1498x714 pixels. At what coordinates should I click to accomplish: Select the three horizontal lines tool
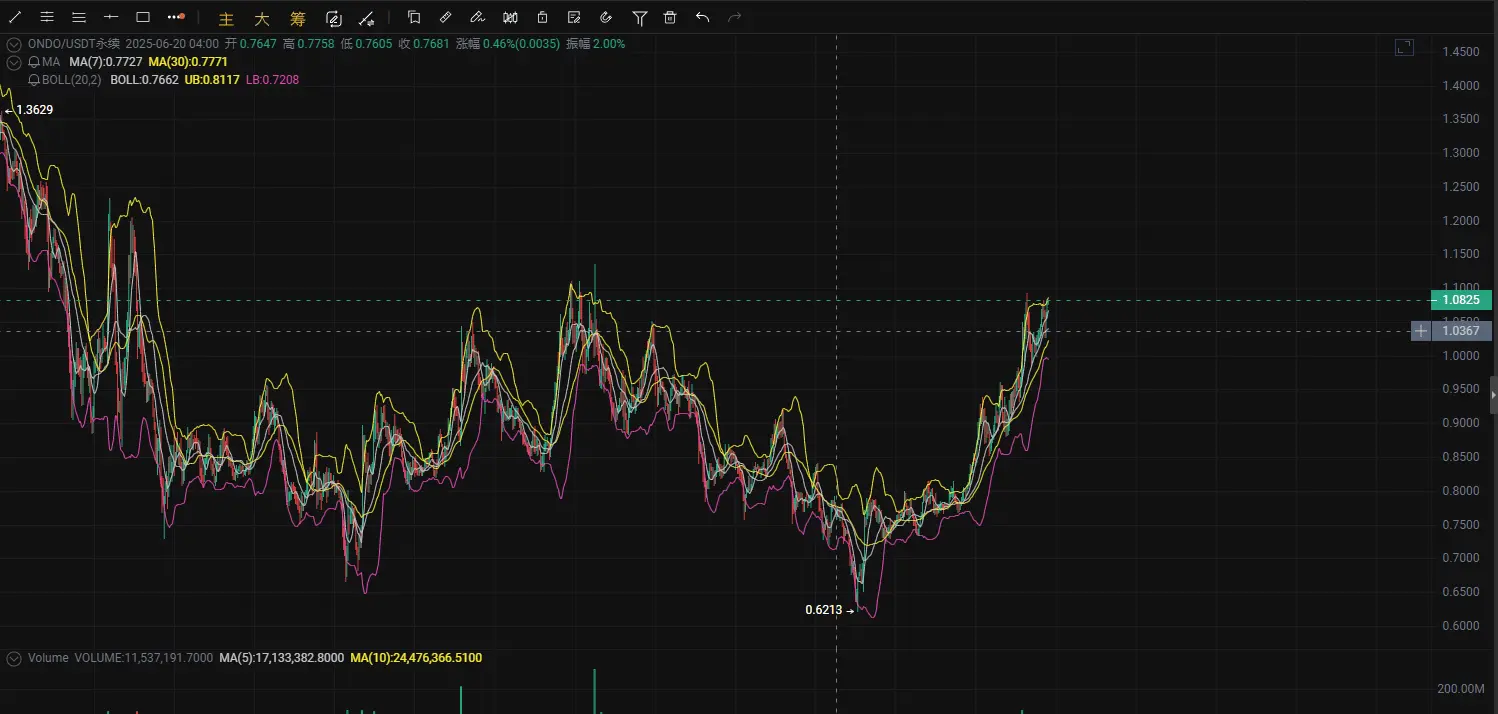pos(79,17)
